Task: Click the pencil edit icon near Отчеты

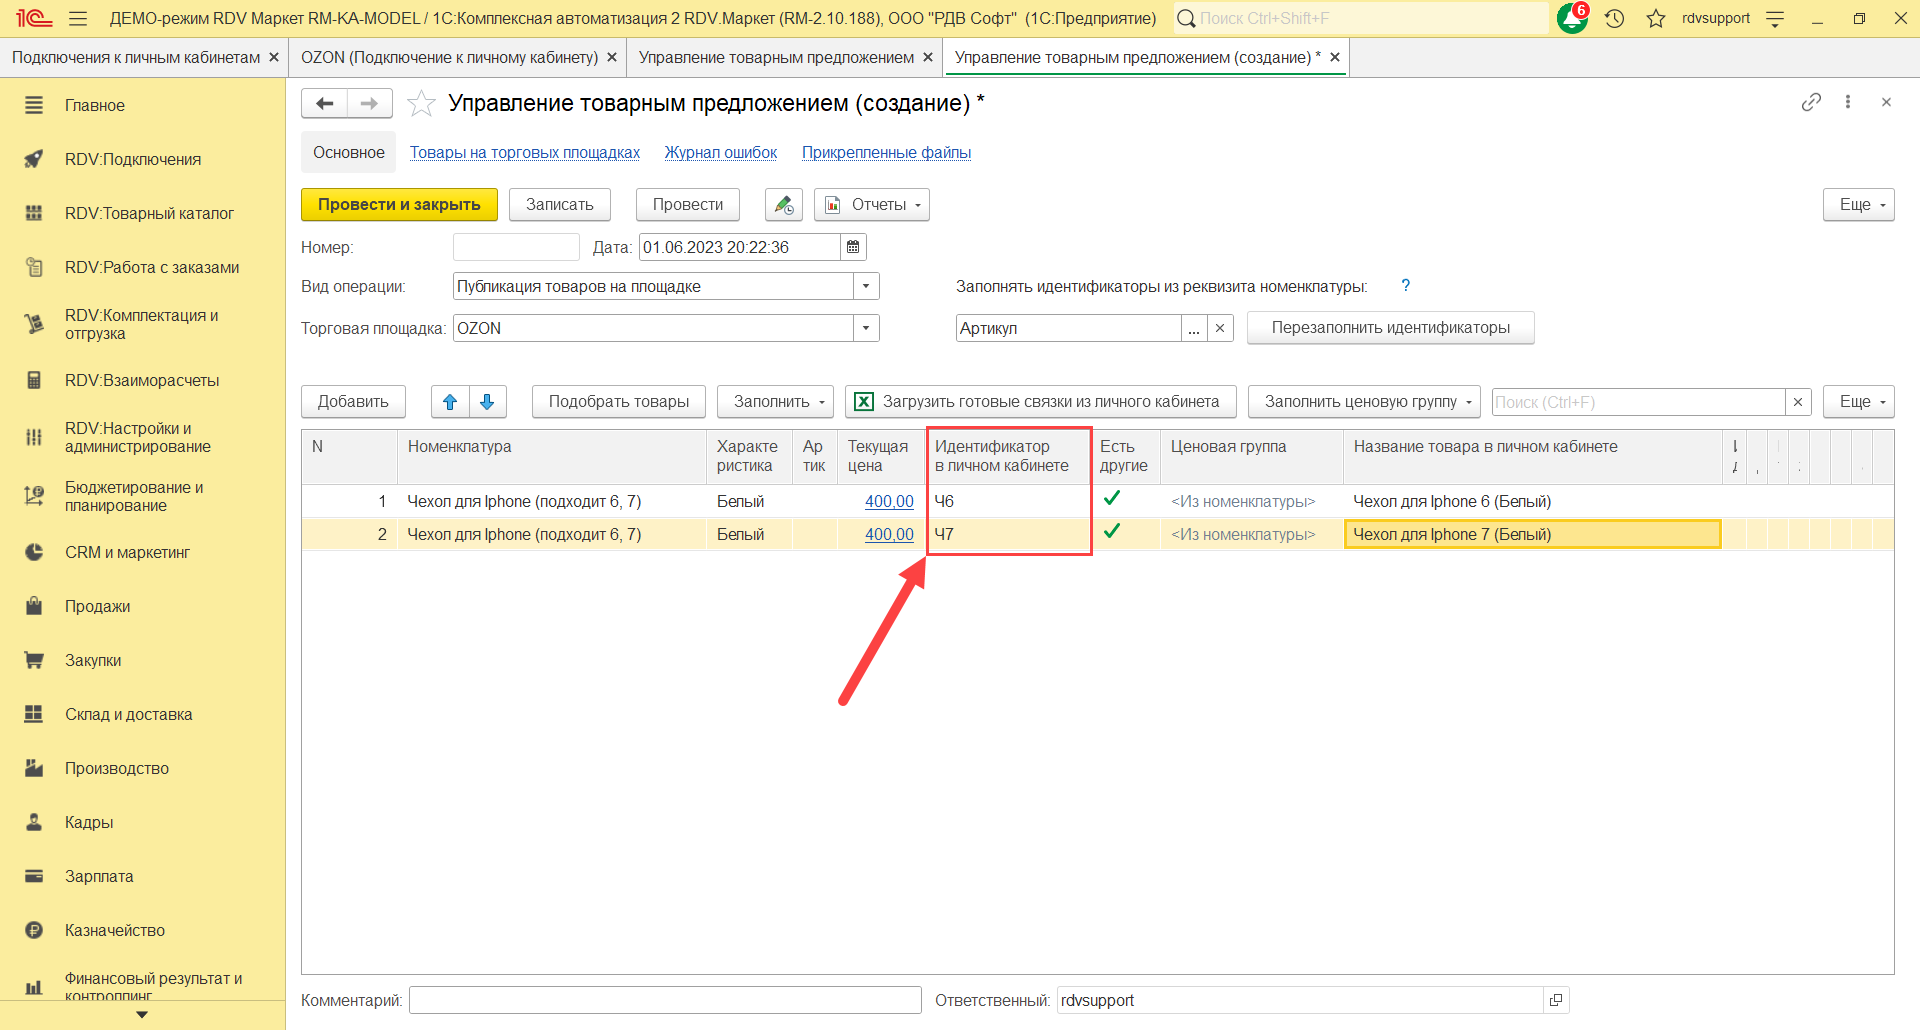Action: point(784,205)
